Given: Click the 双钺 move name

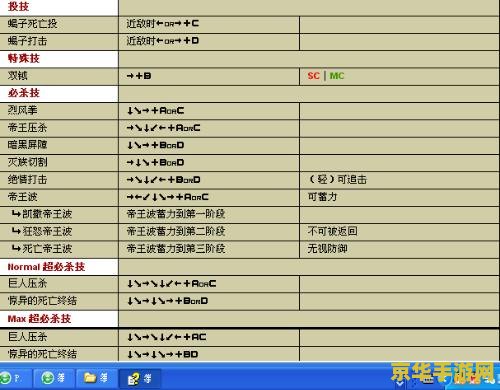Looking at the screenshot, I should pyautogui.click(x=17, y=76).
